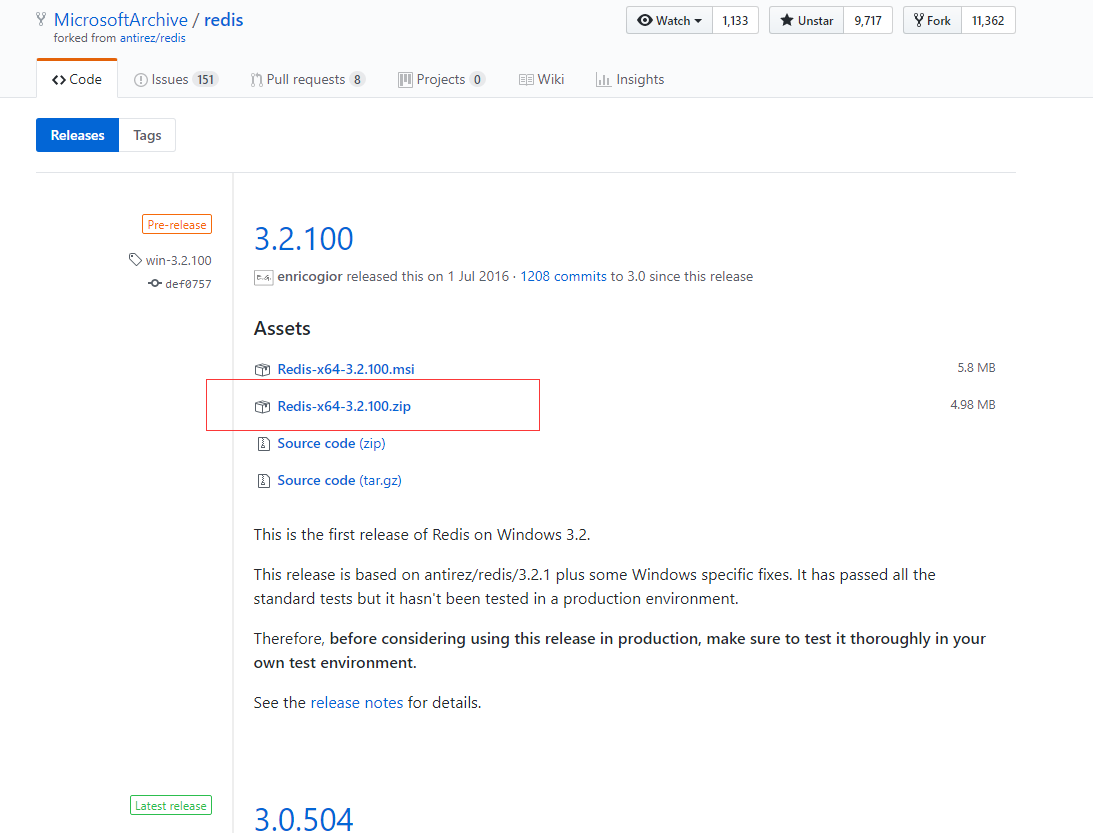Download Redis-x64-3.2.100.msi

point(346,369)
